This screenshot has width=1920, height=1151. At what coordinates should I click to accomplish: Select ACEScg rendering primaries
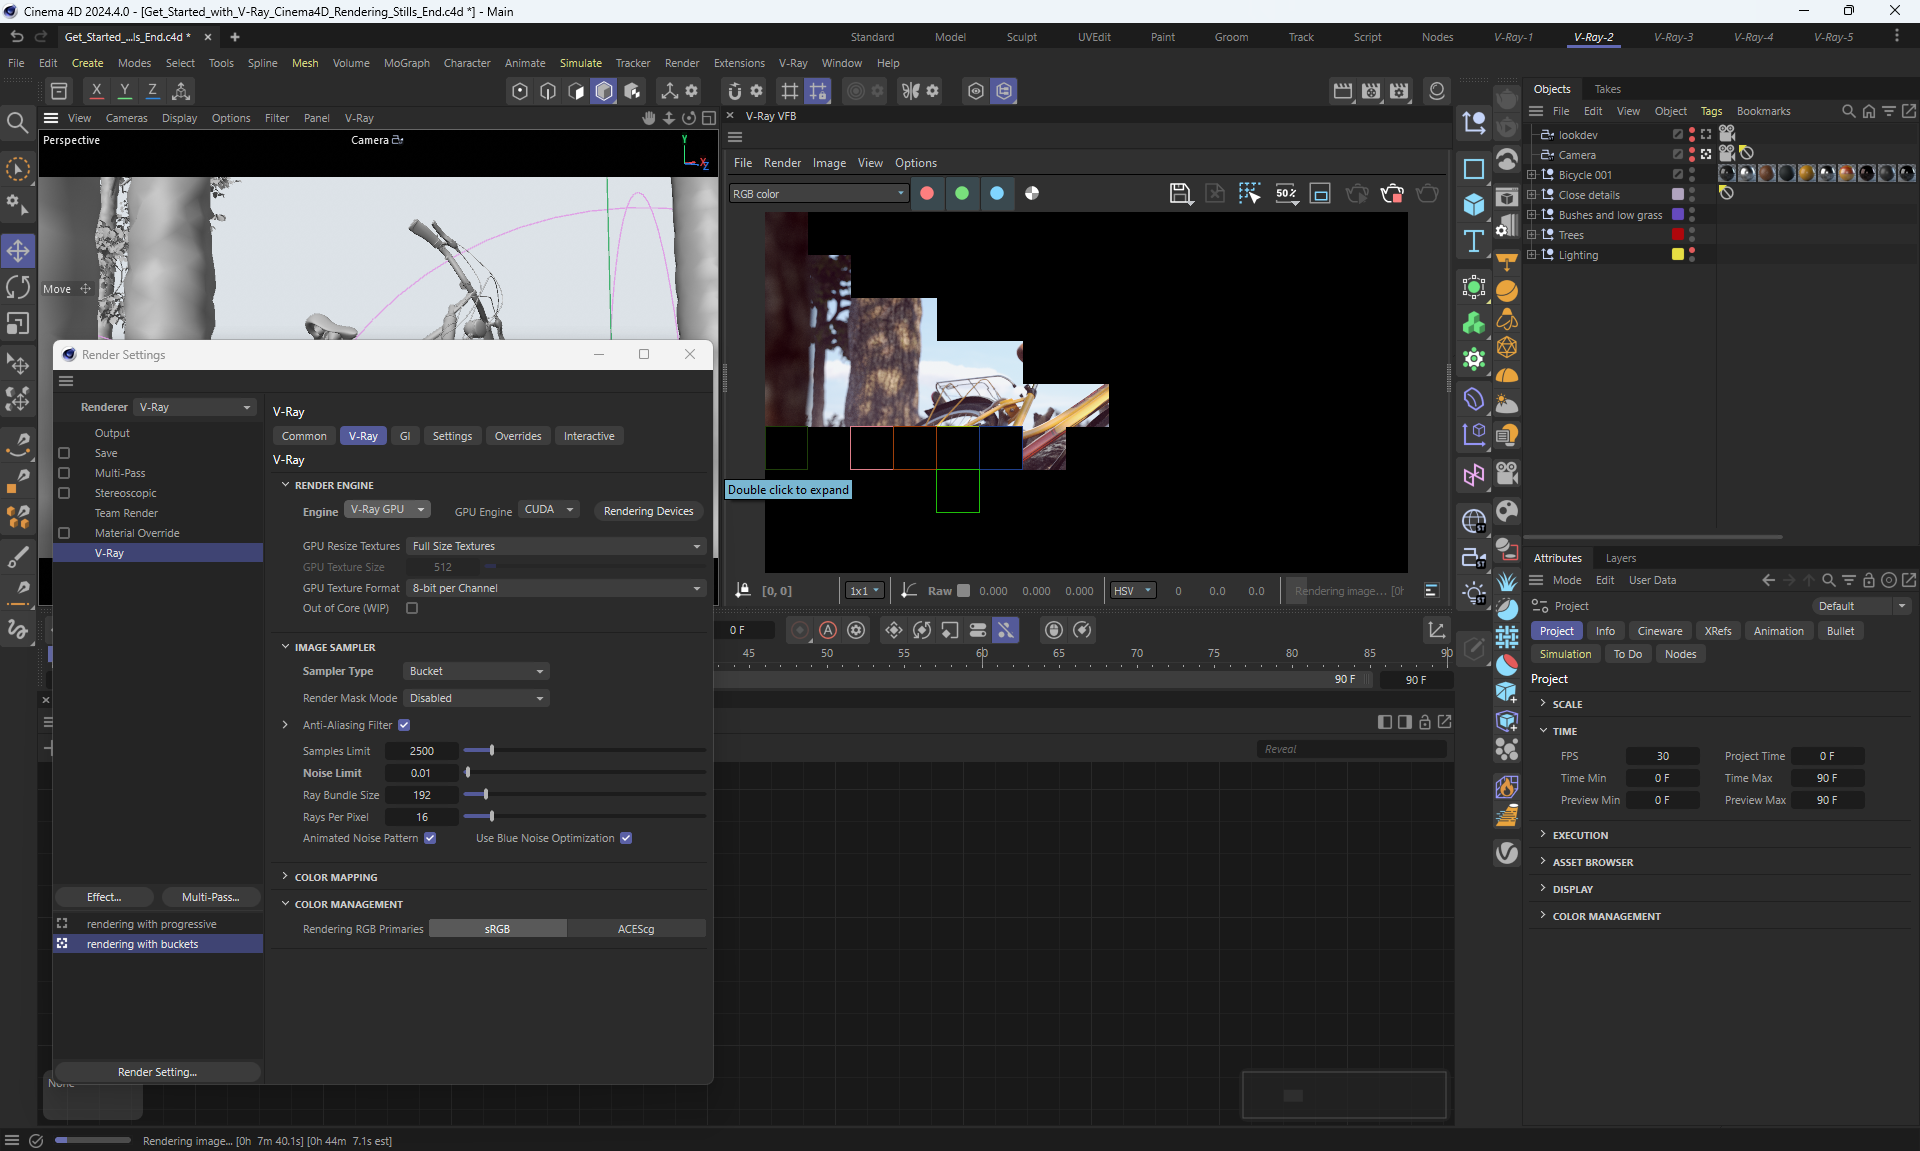(636, 929)
